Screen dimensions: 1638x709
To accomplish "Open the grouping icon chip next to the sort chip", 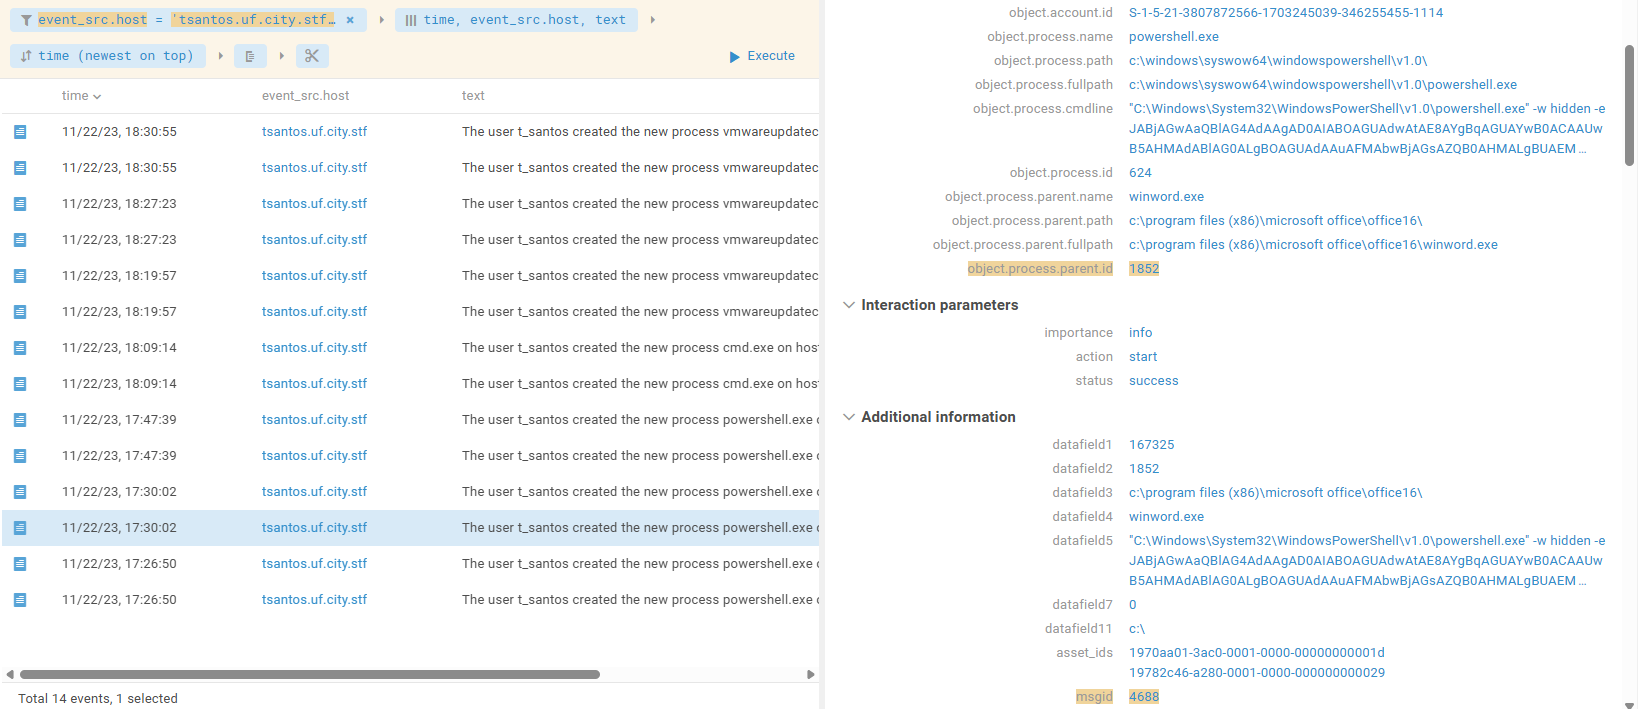I will tap(250, 56).
